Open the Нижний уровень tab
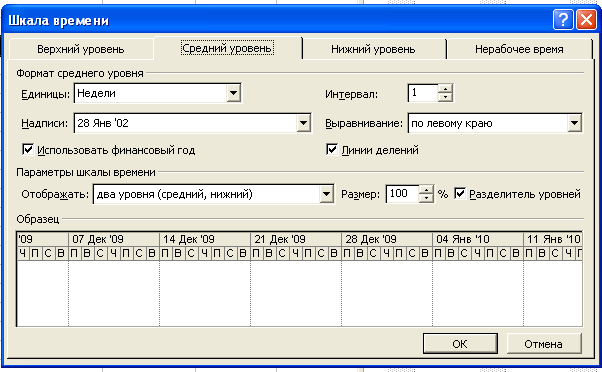Screen dimensions: 602x372 (373, 49)
